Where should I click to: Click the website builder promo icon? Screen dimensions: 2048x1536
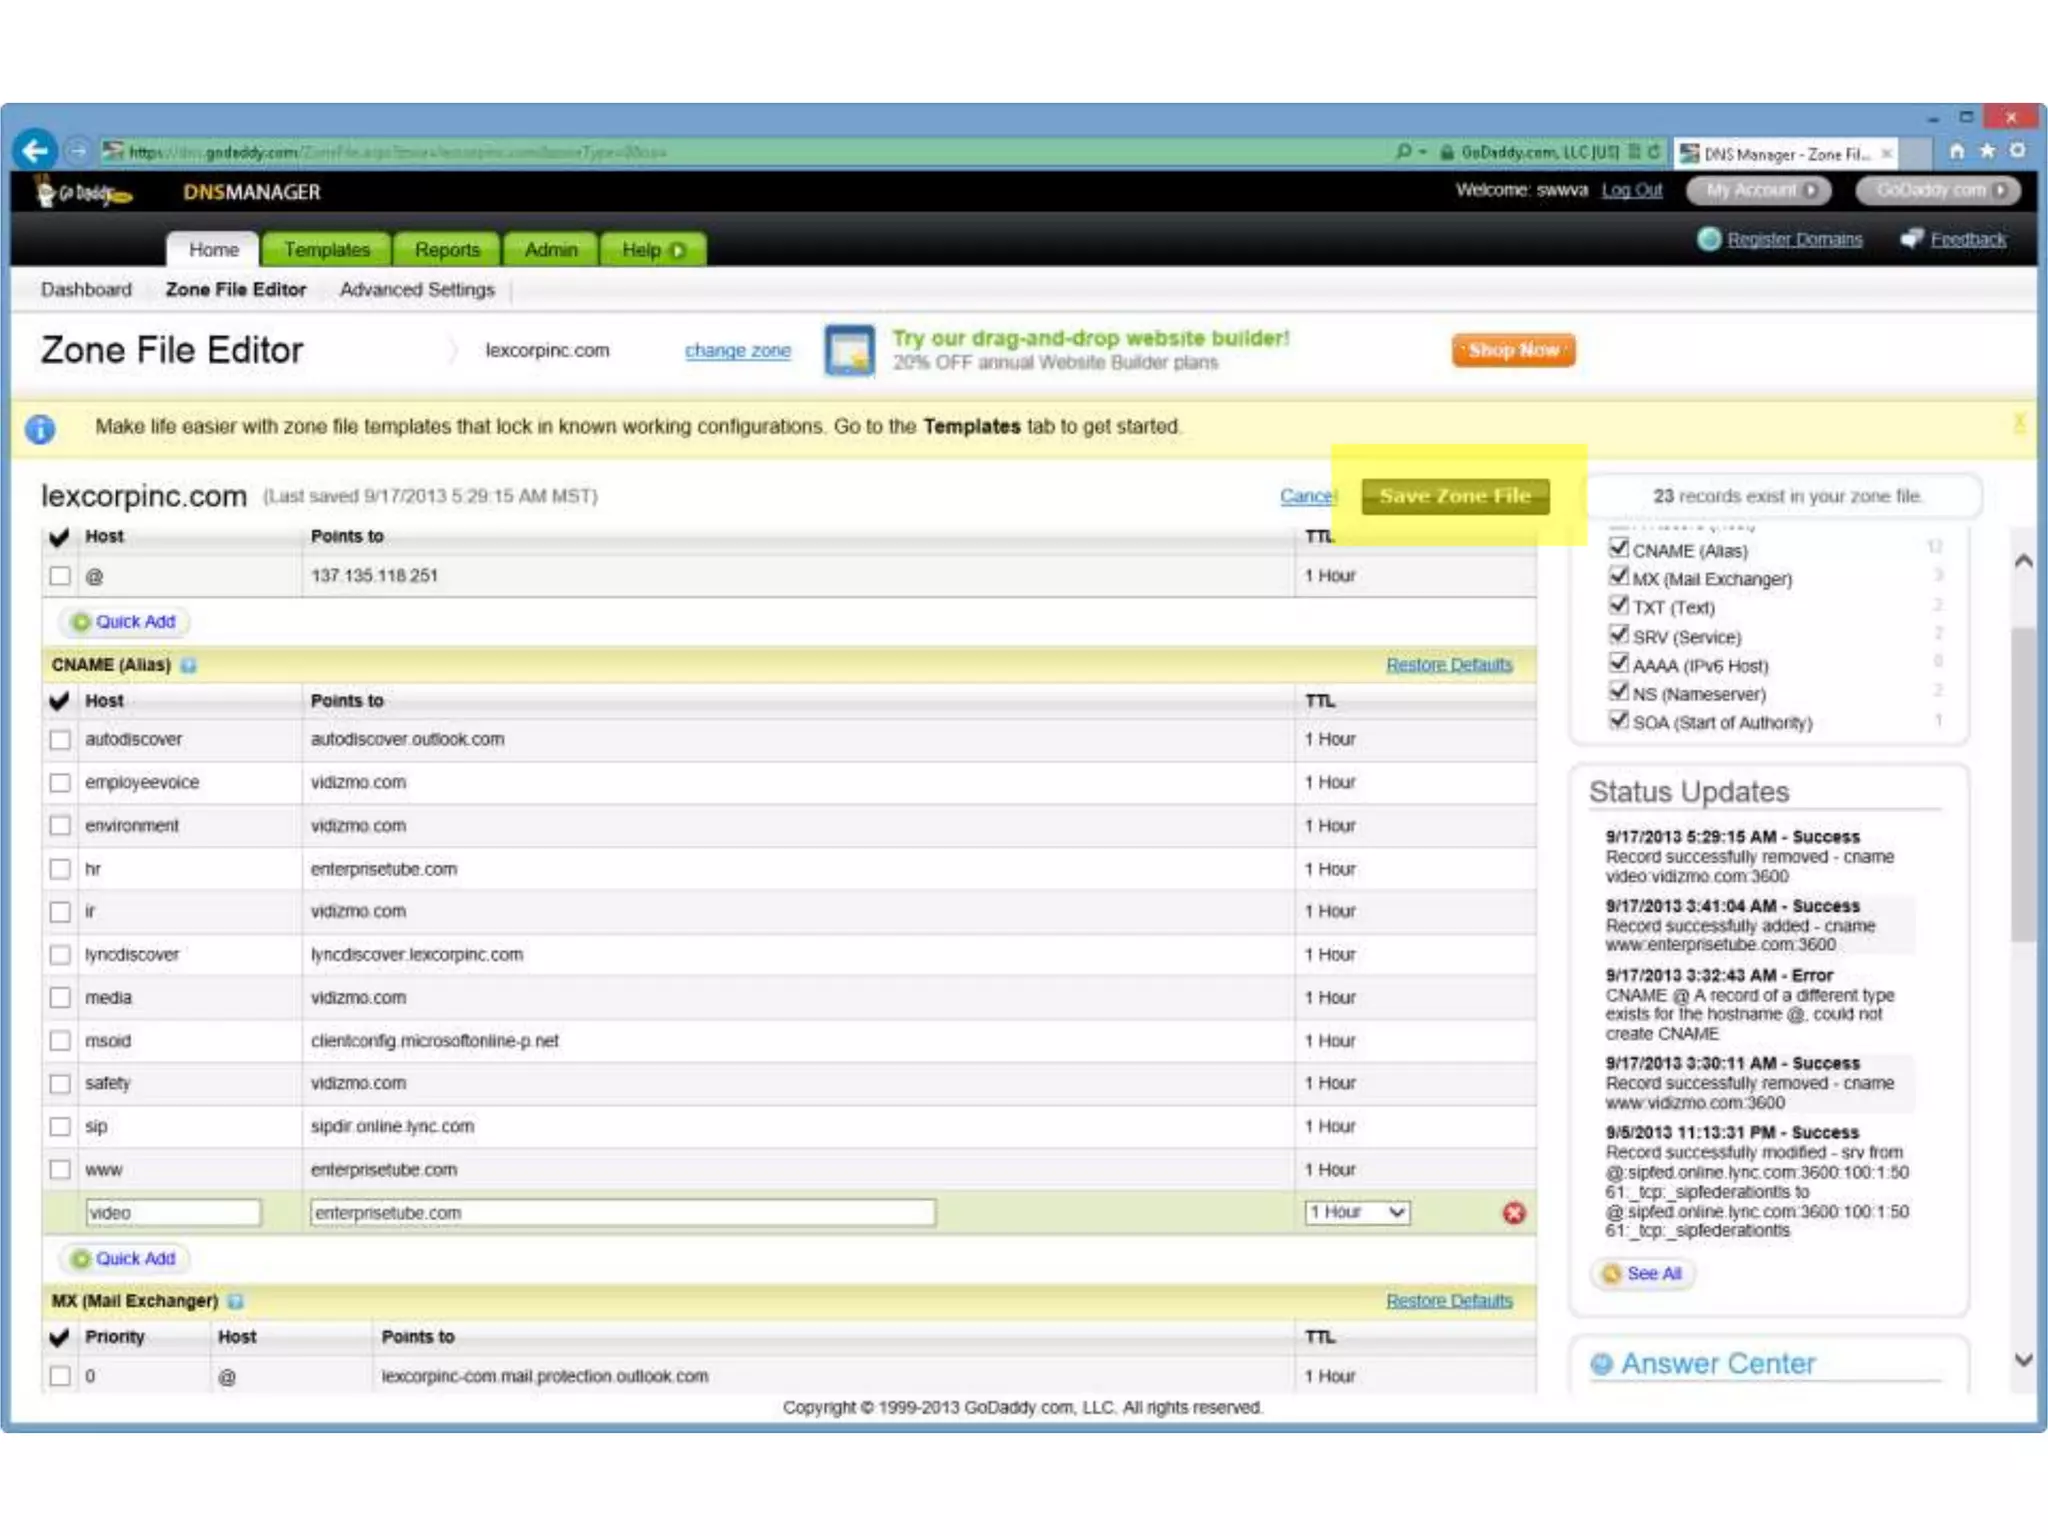point(849,350)
